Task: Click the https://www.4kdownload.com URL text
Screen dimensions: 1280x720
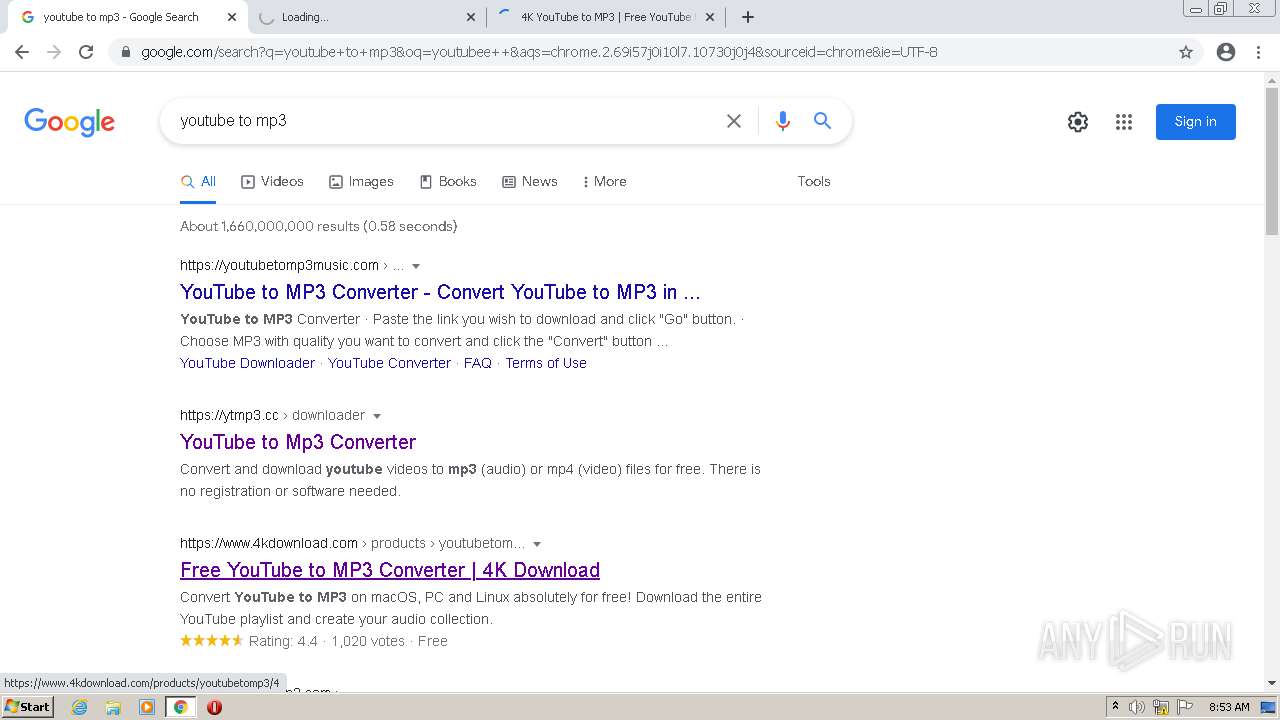Action: pos(269,543)
